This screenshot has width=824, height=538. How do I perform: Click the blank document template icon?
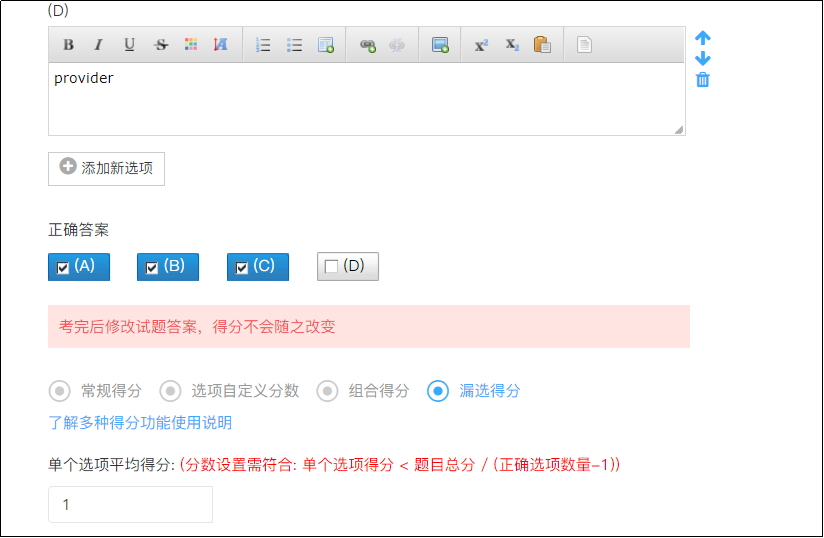[x=584, y=45]
